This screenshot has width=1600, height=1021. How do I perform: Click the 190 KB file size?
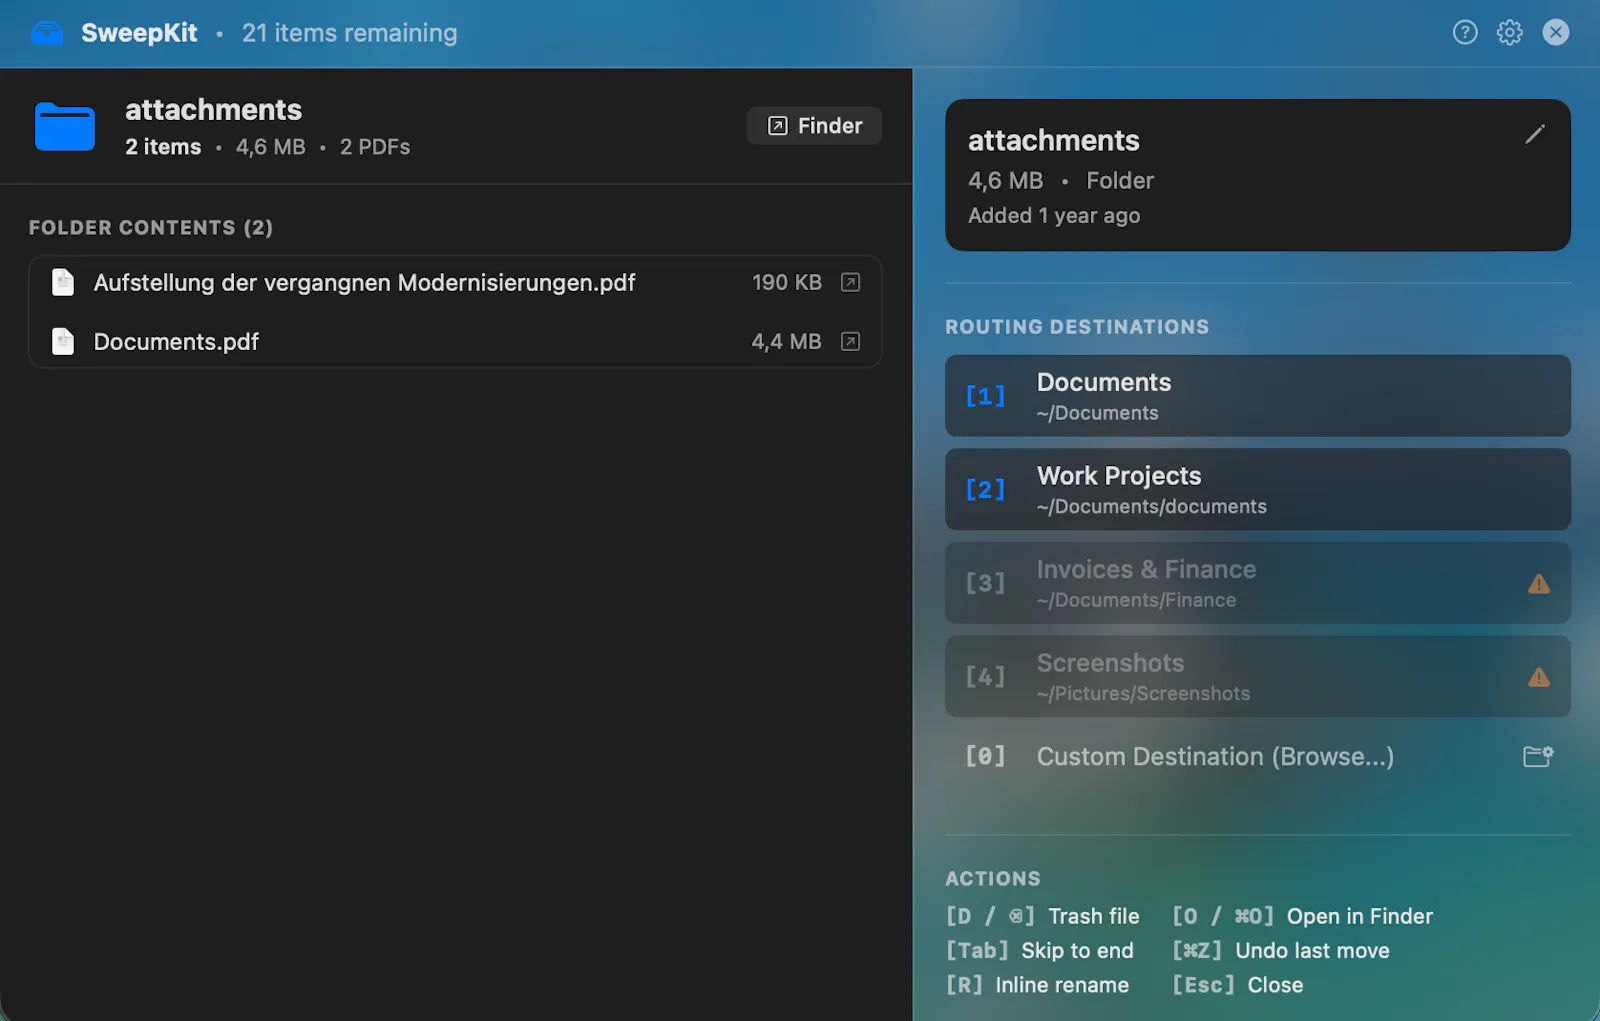[x=787, y=282]
